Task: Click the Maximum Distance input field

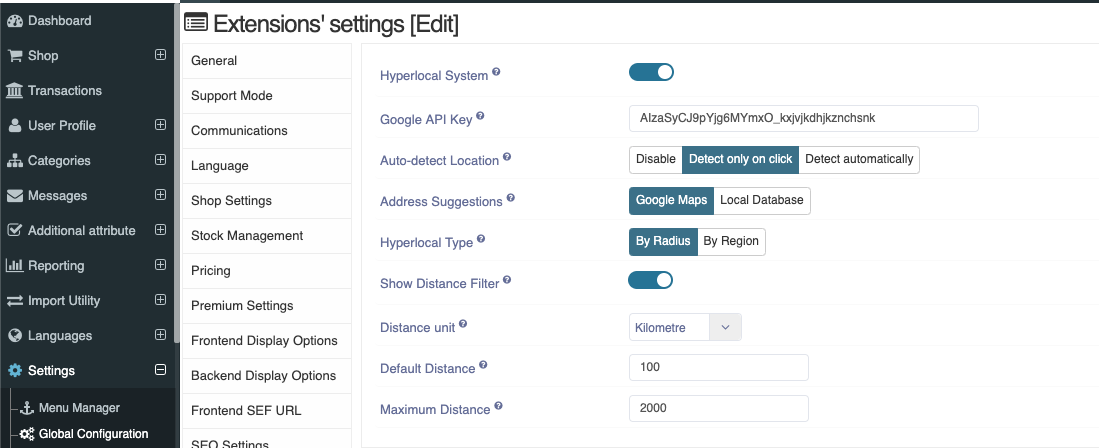Action: click(x=718, y=409)
